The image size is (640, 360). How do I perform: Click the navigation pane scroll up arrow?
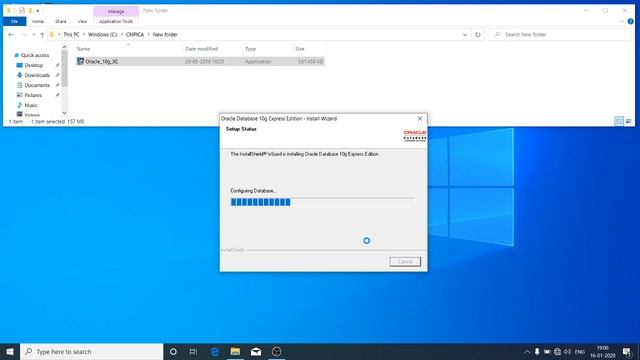coord(64,47)
